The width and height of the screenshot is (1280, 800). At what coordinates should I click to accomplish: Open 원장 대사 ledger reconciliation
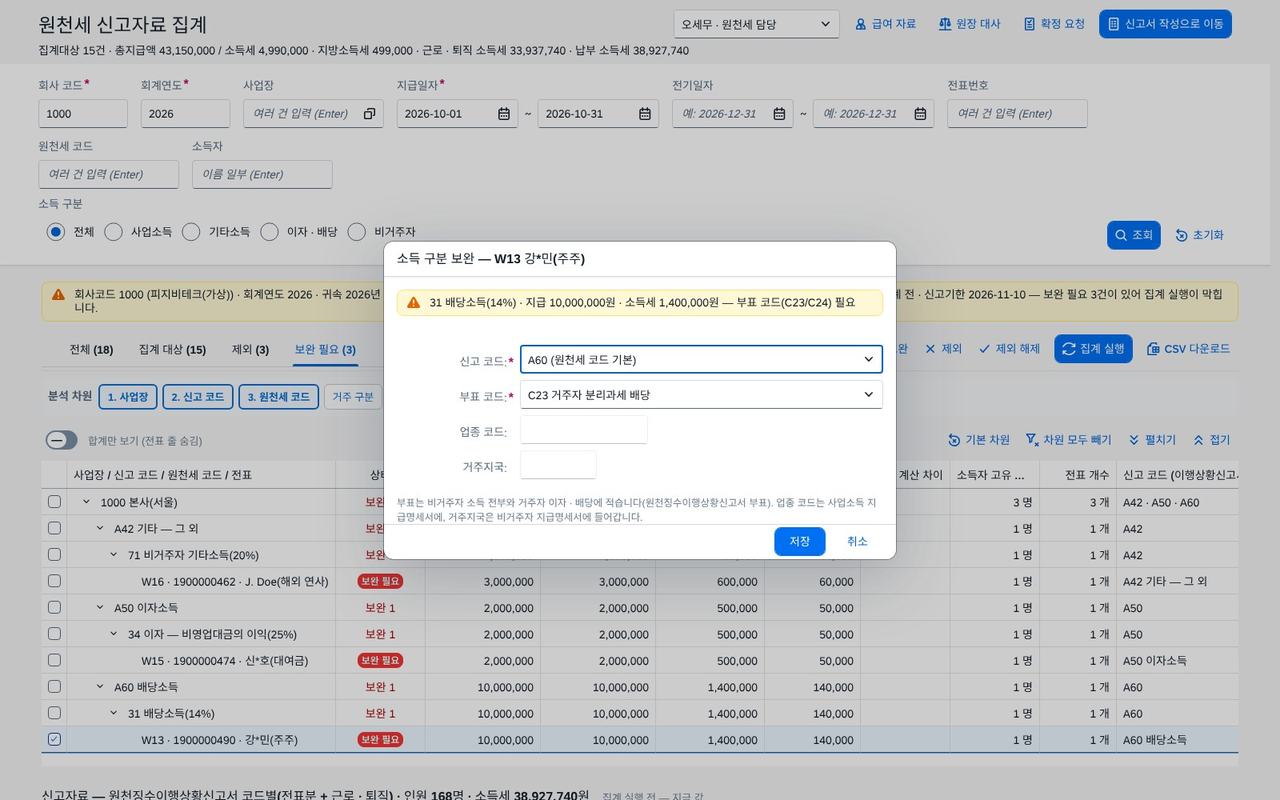click(x=969, y=24)
